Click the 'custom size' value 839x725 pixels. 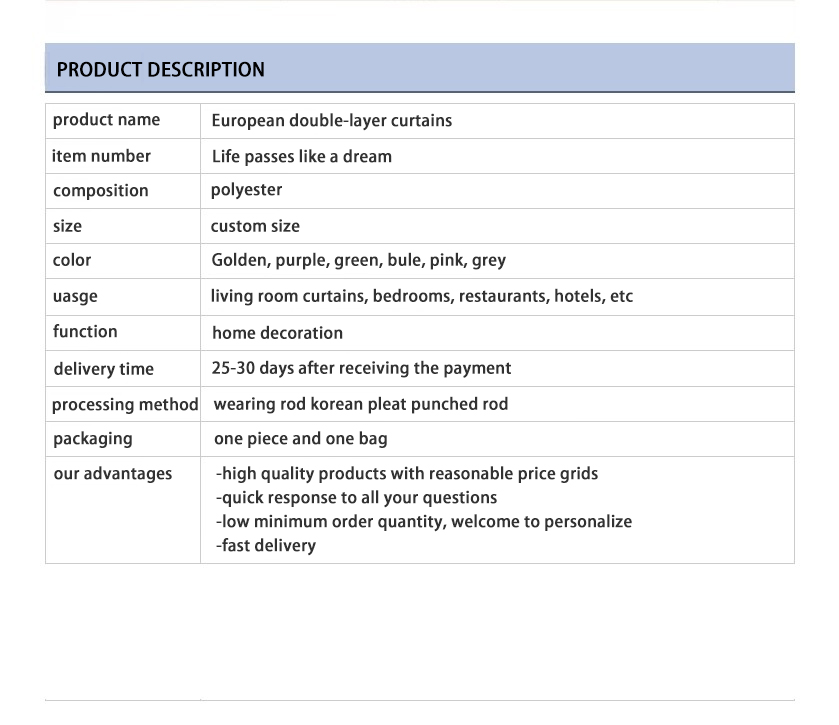(x=255, y=226)
